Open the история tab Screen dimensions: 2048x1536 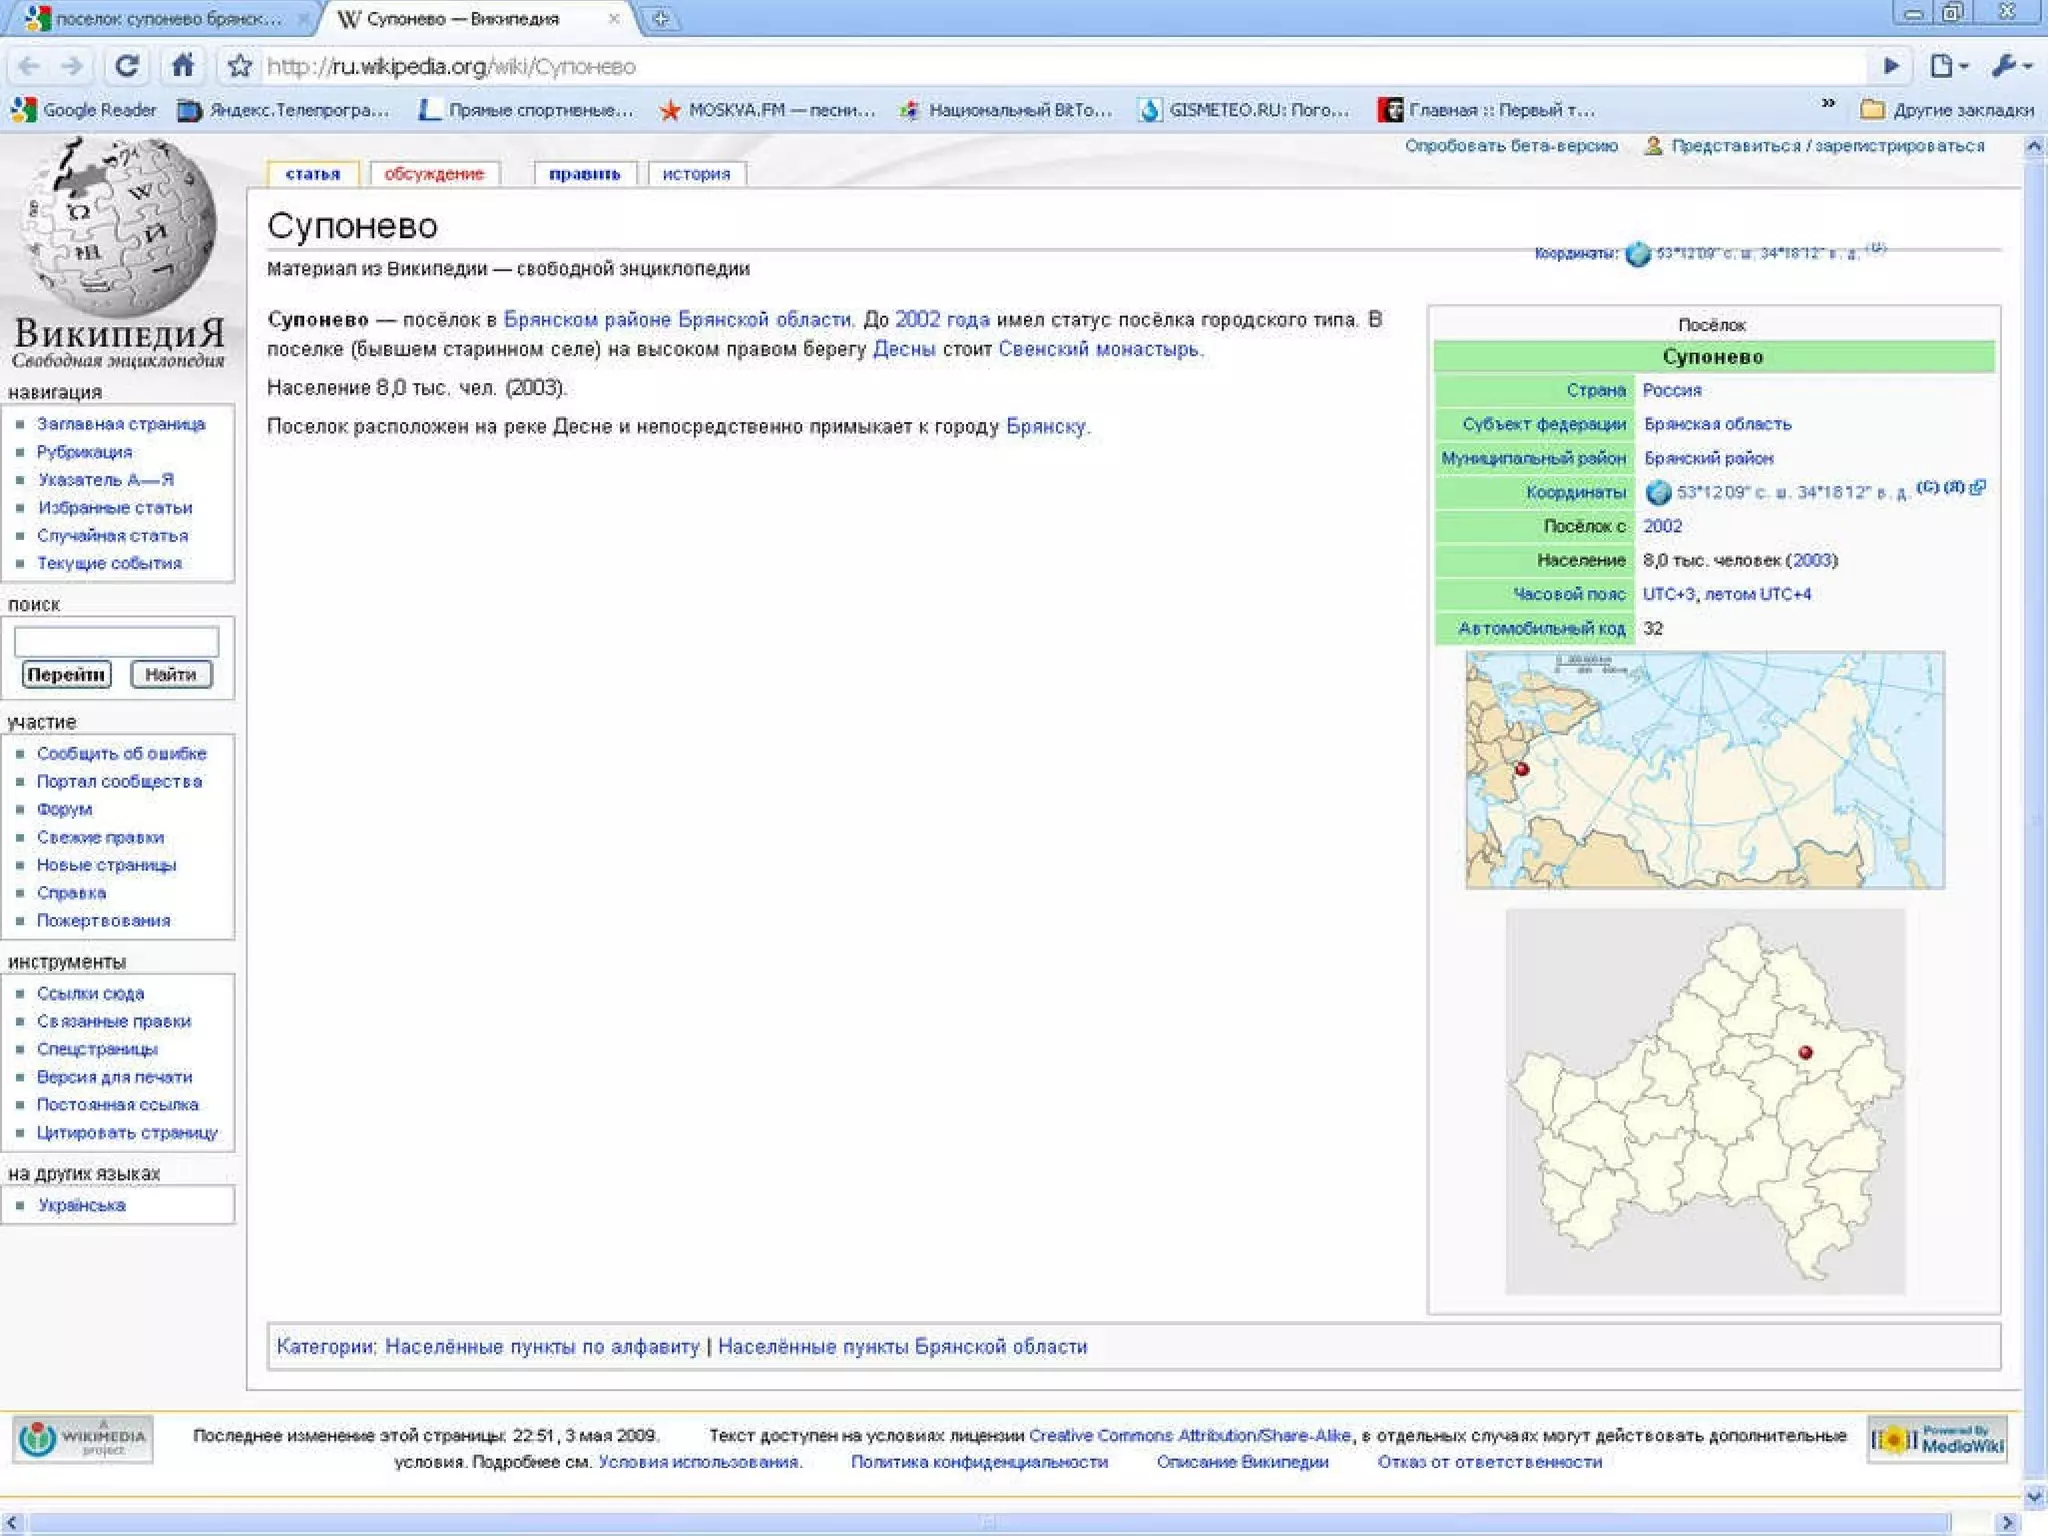pos(696,174)
